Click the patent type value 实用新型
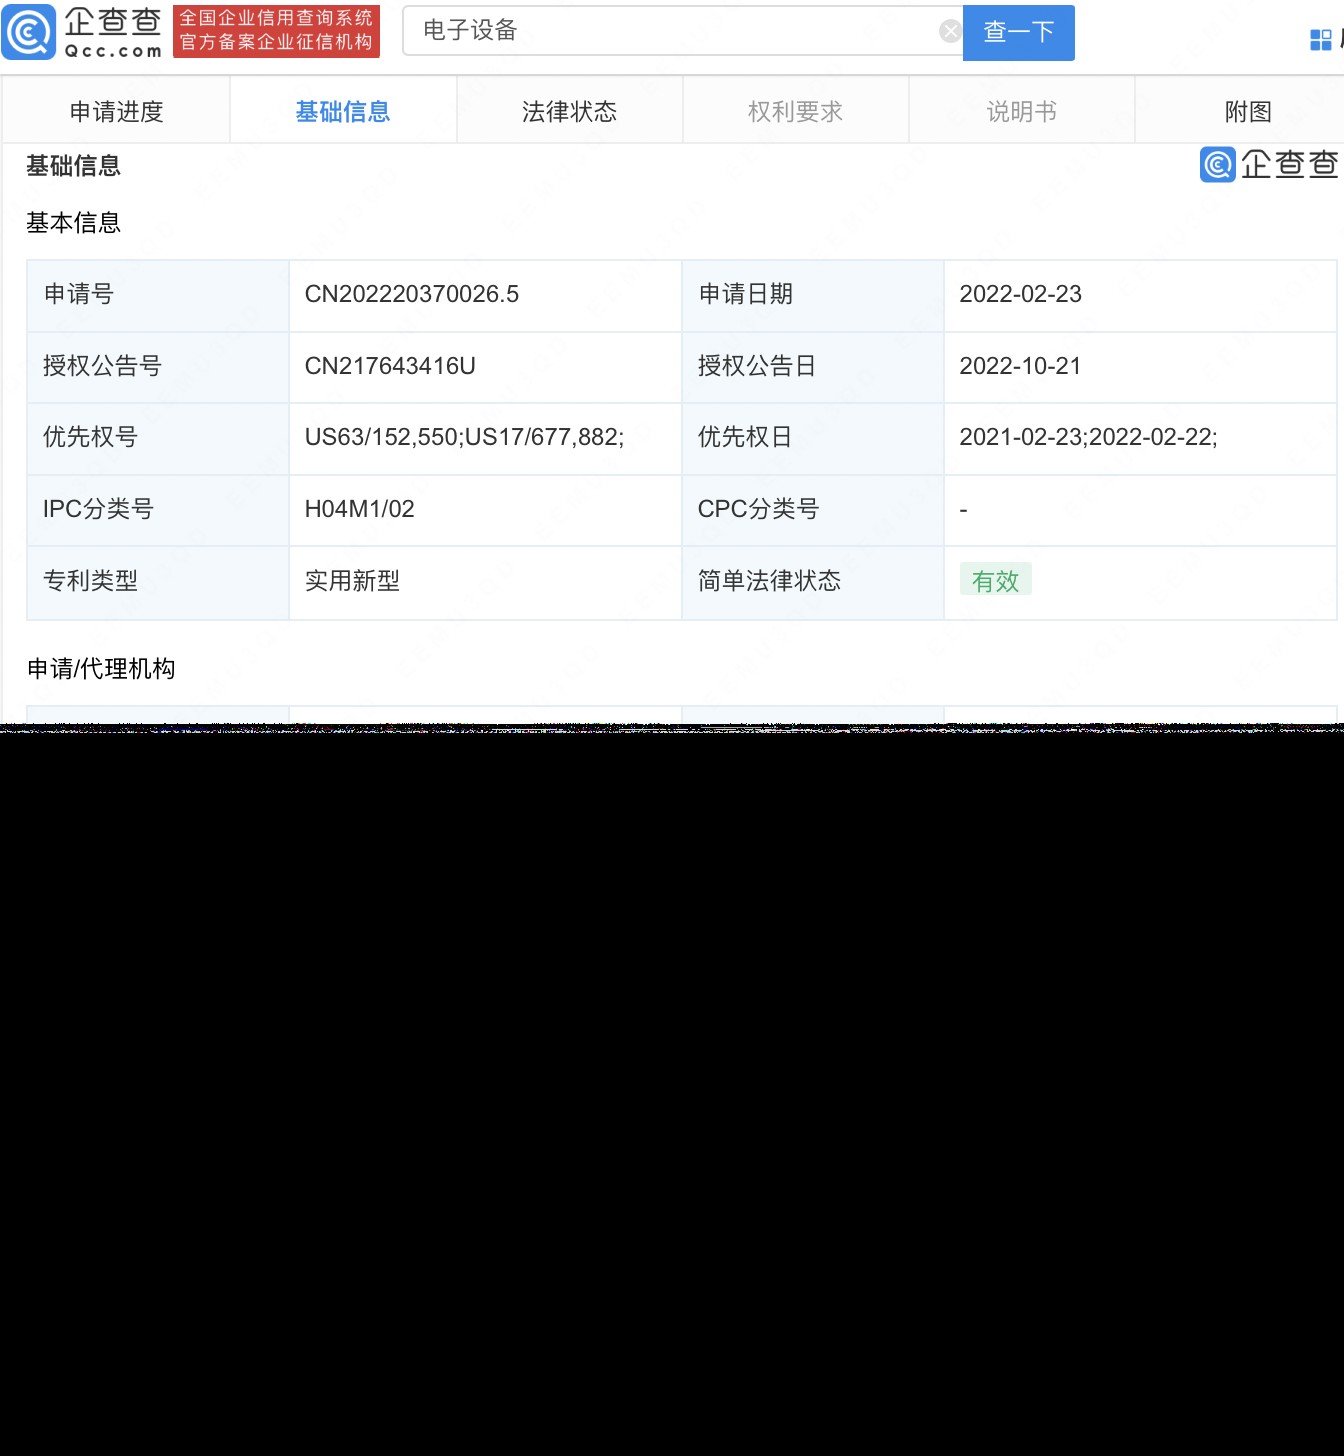This screenshot has width=1344, height=1456. point(352,581)
